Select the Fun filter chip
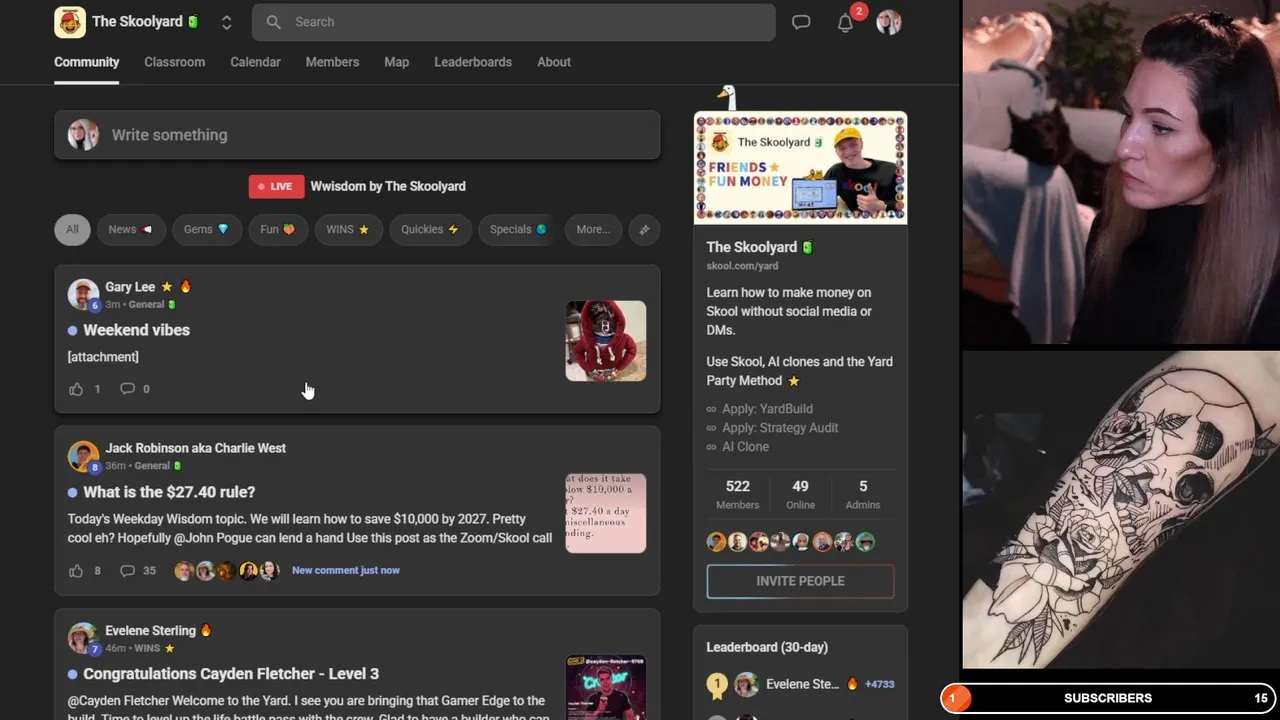1280x720 pixels. (277, 229)
